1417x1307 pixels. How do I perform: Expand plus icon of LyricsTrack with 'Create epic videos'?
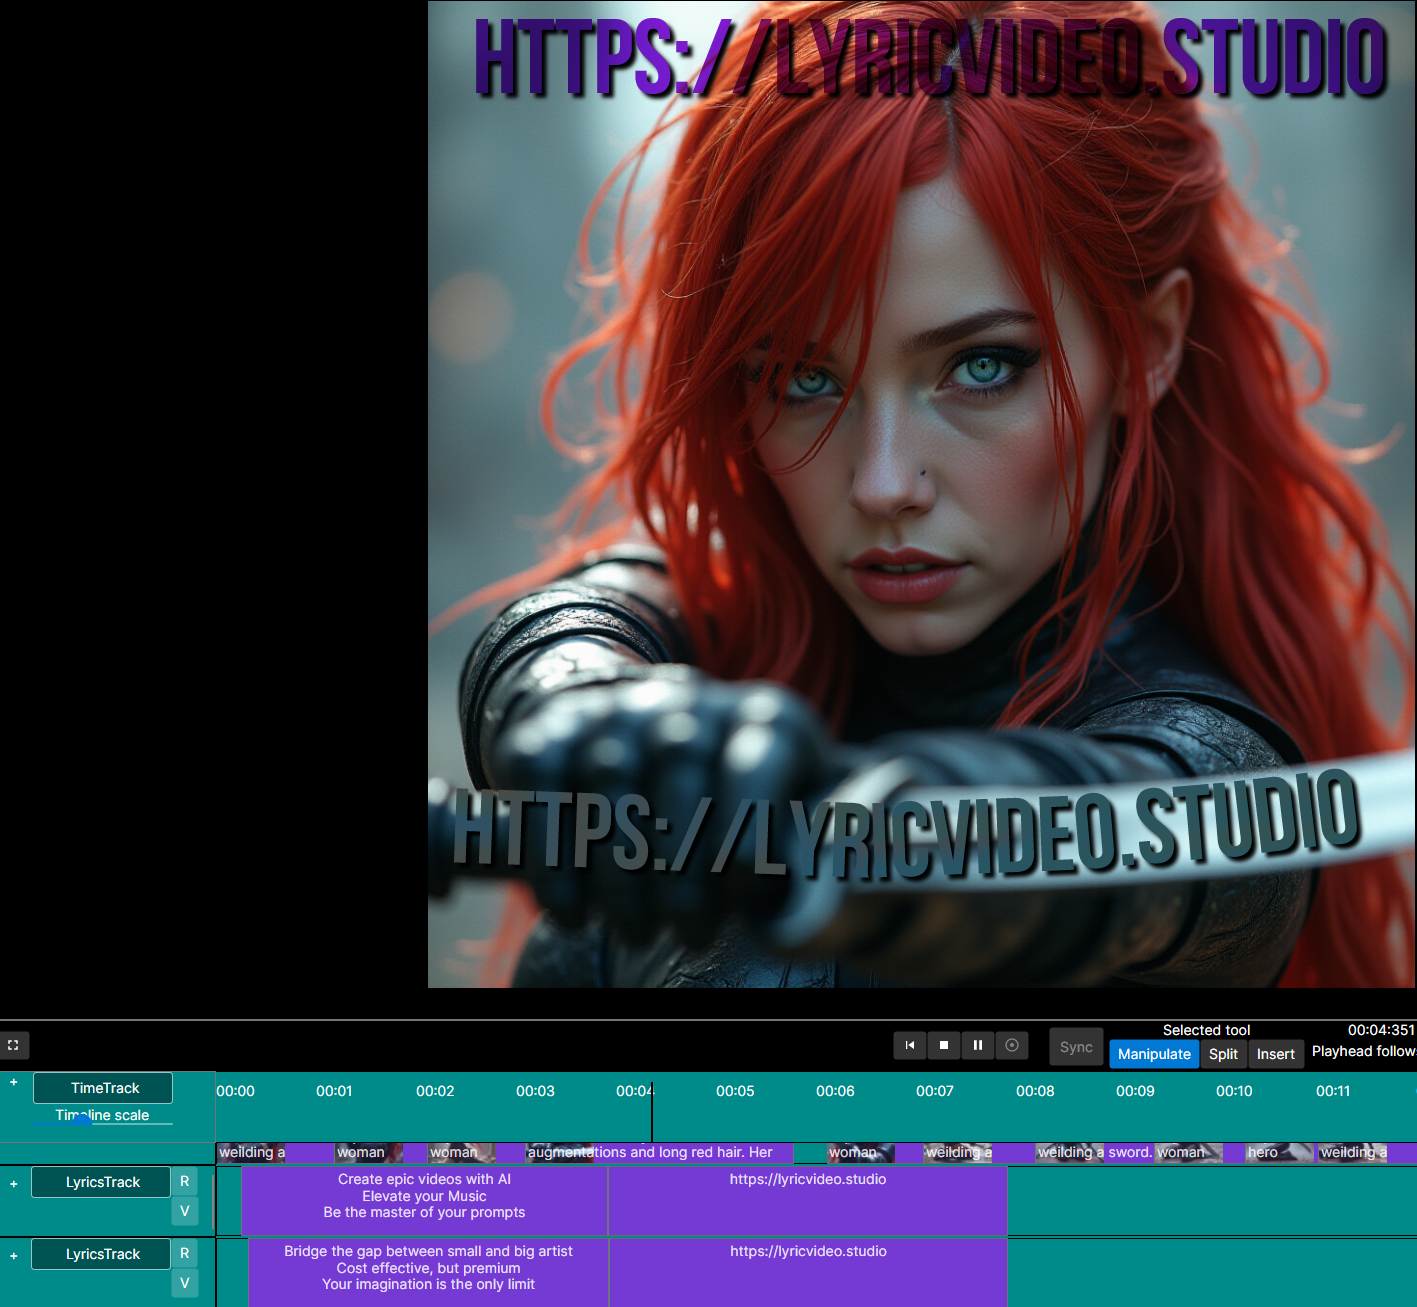click(x=14, y=1184)
